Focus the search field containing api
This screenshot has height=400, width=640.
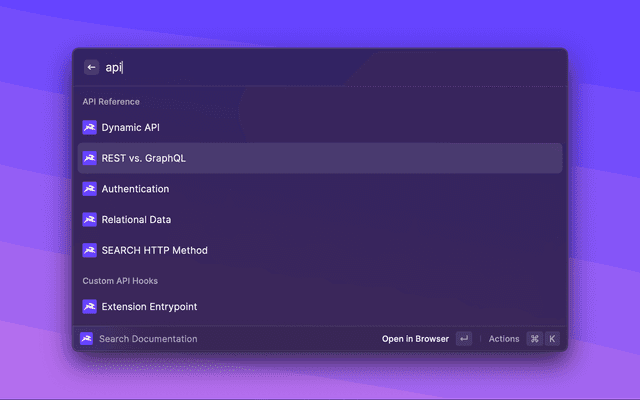(x=331, y=67)
